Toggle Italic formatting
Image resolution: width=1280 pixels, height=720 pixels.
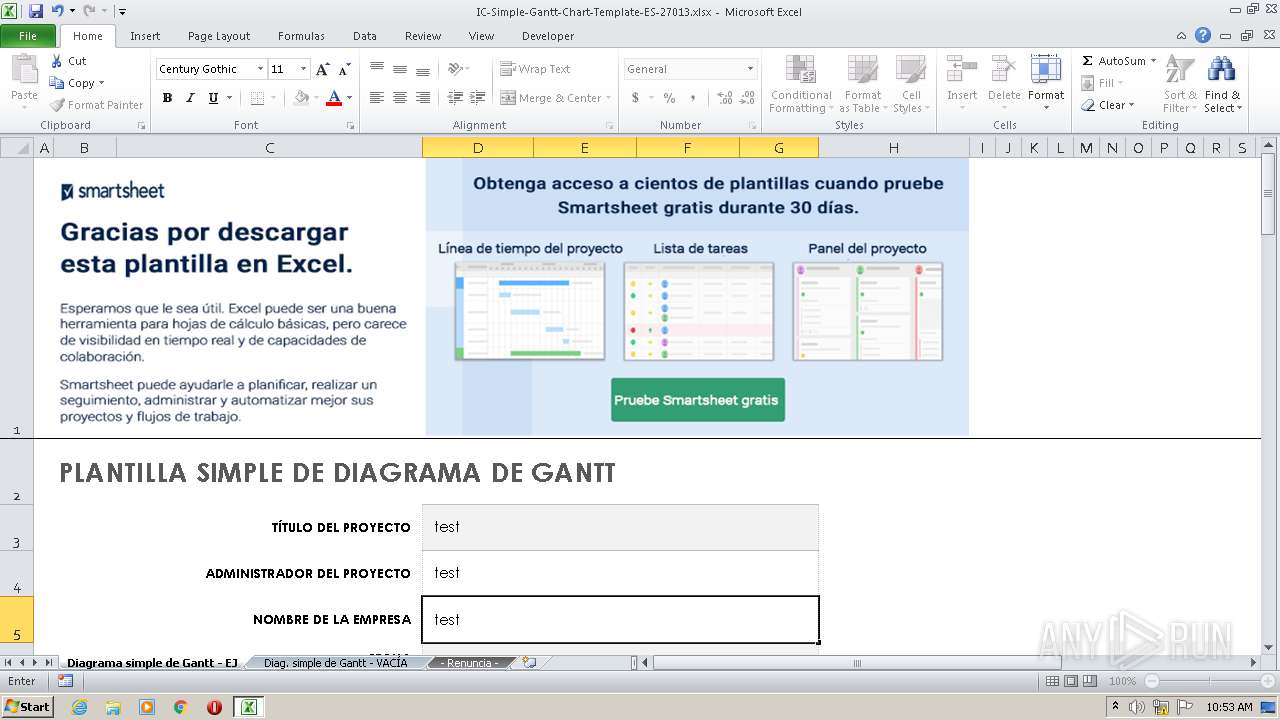point(190,98)
